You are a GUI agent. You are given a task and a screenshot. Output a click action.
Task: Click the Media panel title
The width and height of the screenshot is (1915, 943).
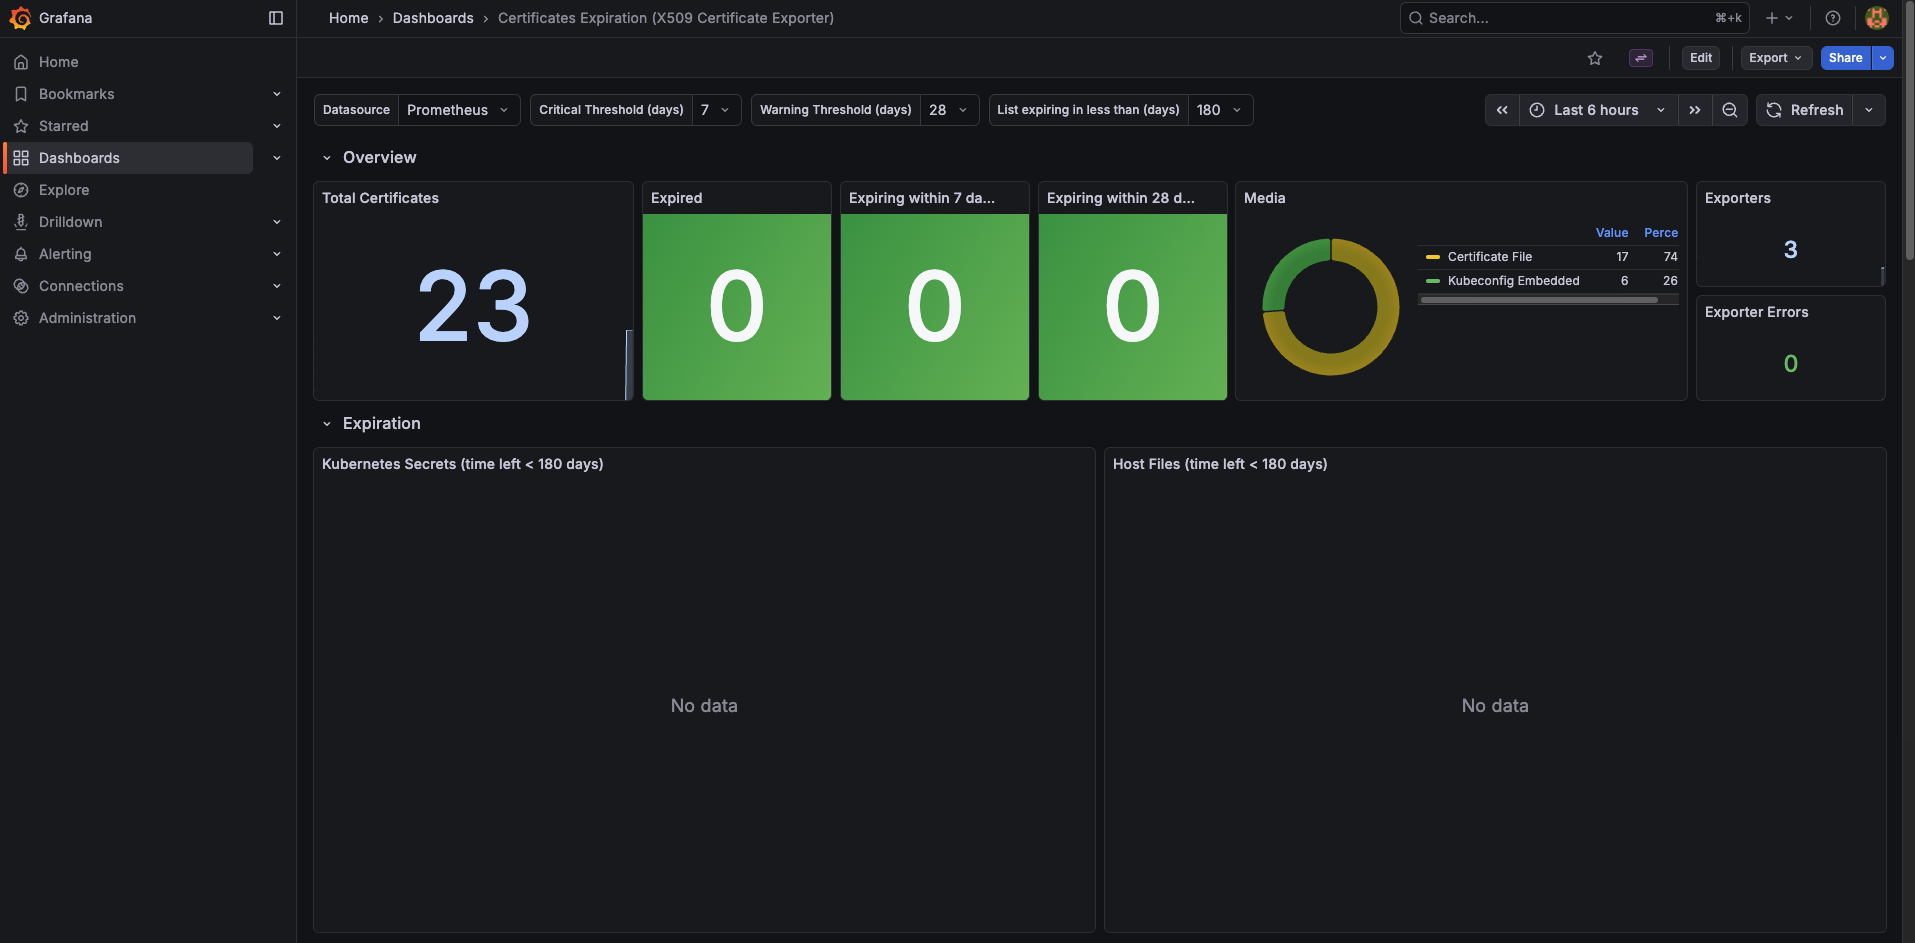pos(1264,198)
